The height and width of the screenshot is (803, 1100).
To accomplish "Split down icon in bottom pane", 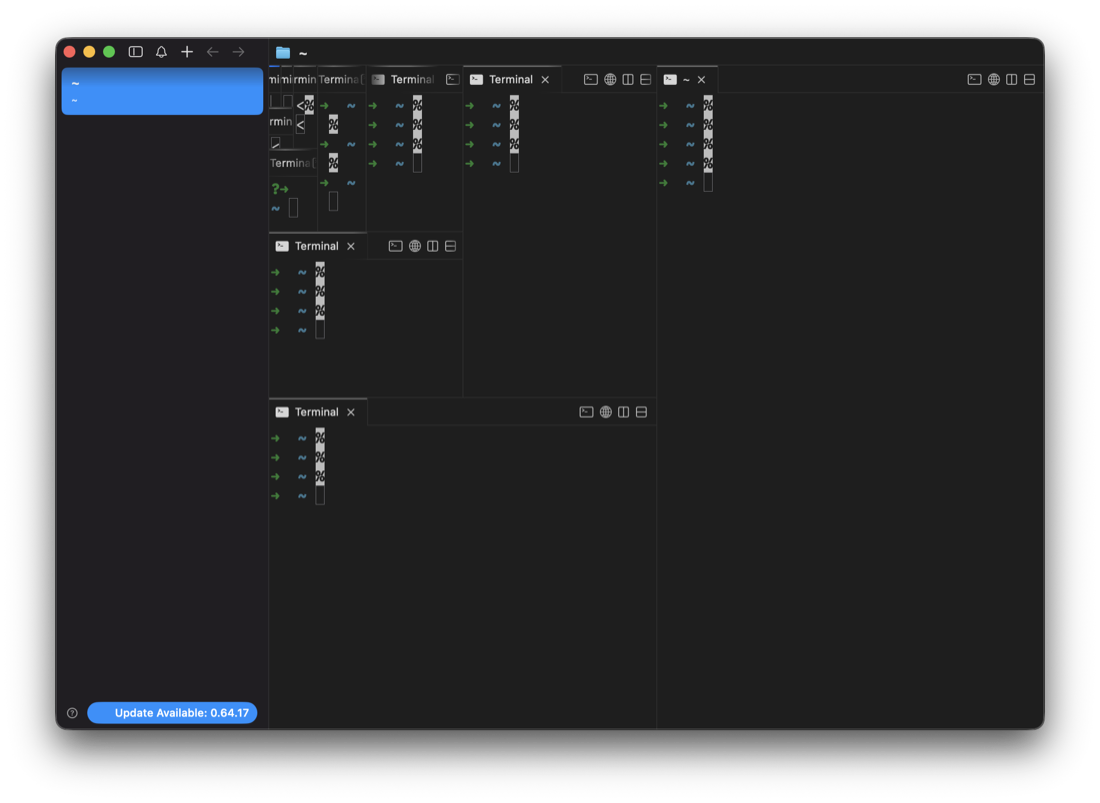I will coord(641,412).
